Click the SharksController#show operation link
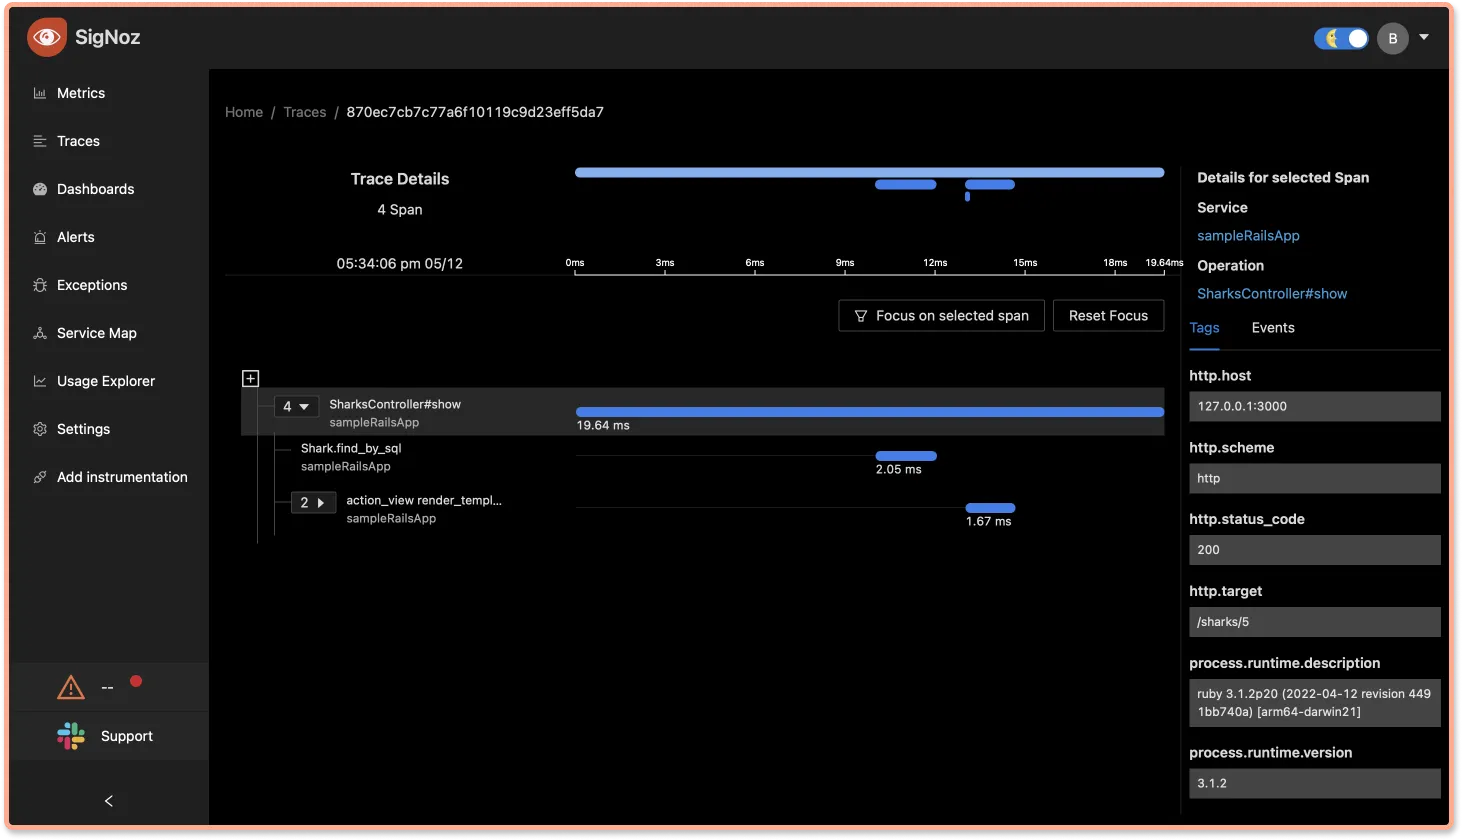Image resolution: width=1462 pixels, height=840 pixels. coord(1272,294)
